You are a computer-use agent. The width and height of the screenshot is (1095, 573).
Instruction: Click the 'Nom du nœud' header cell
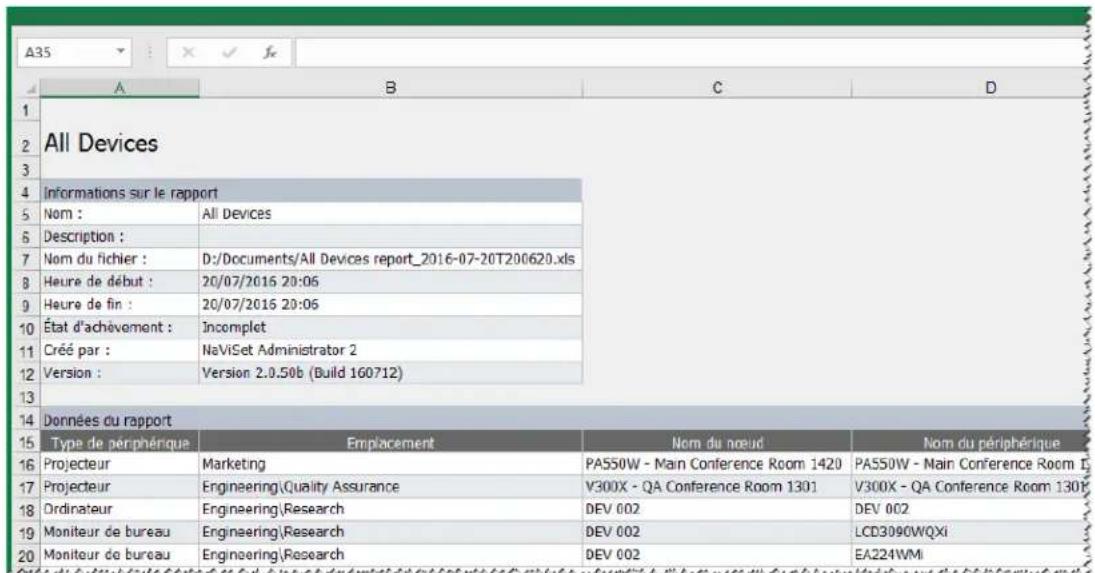point(716,442)
